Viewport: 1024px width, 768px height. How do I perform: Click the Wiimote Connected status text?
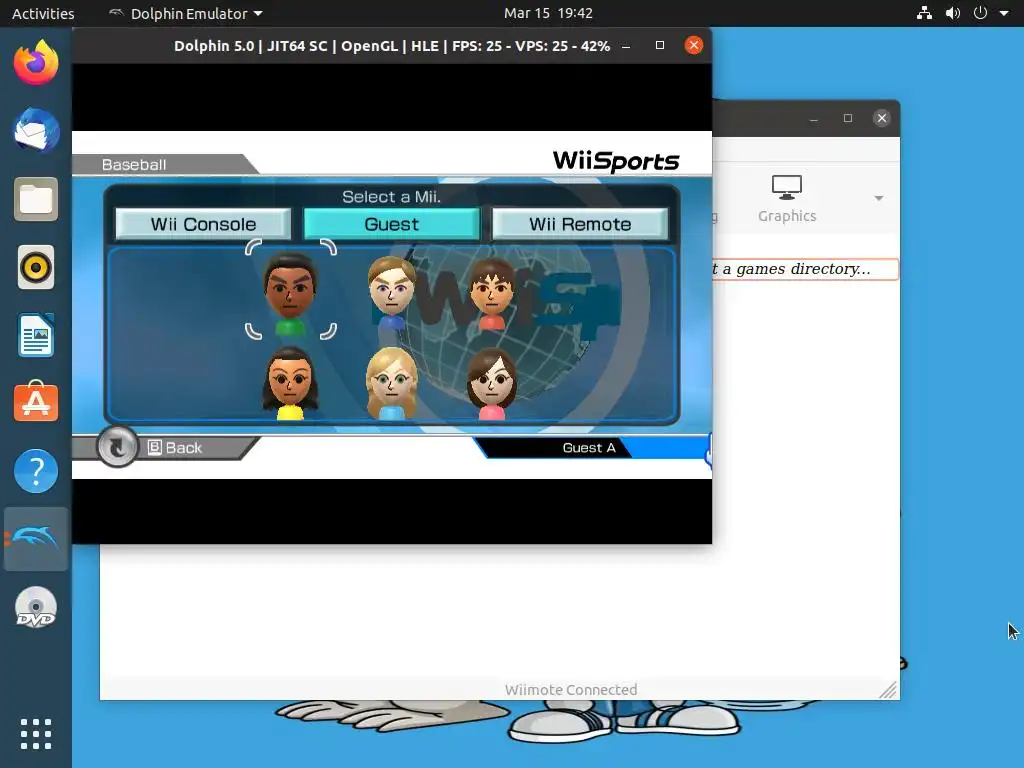[571, 690]
